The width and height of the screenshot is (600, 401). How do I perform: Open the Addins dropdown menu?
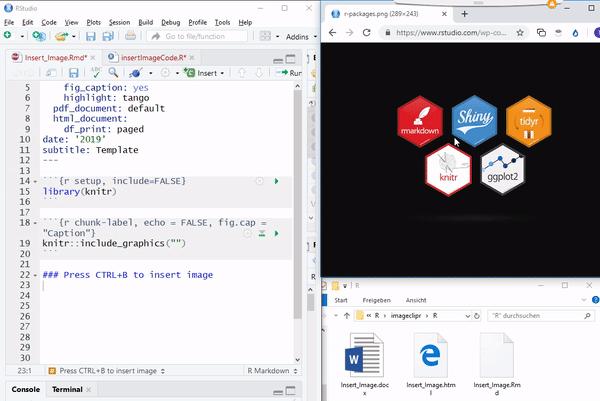pyautogui.click(x=301, y=37)
